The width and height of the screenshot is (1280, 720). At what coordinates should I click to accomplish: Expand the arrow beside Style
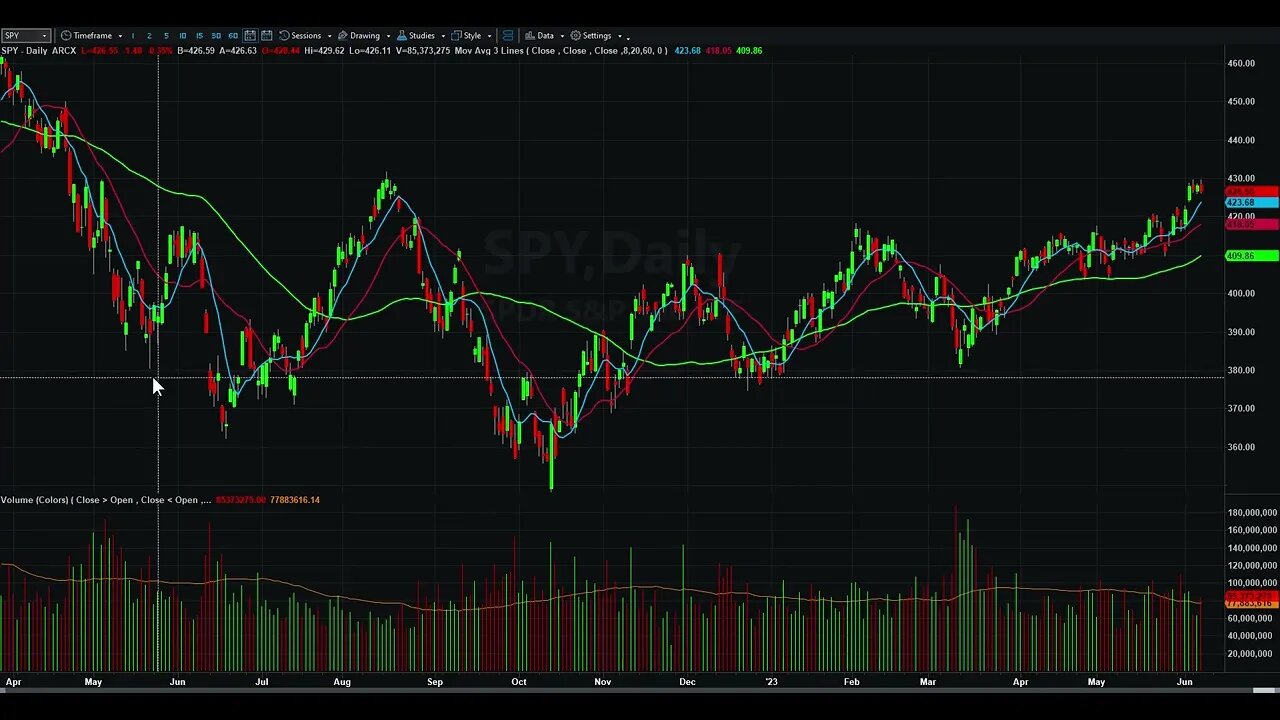tap(489, 36)
